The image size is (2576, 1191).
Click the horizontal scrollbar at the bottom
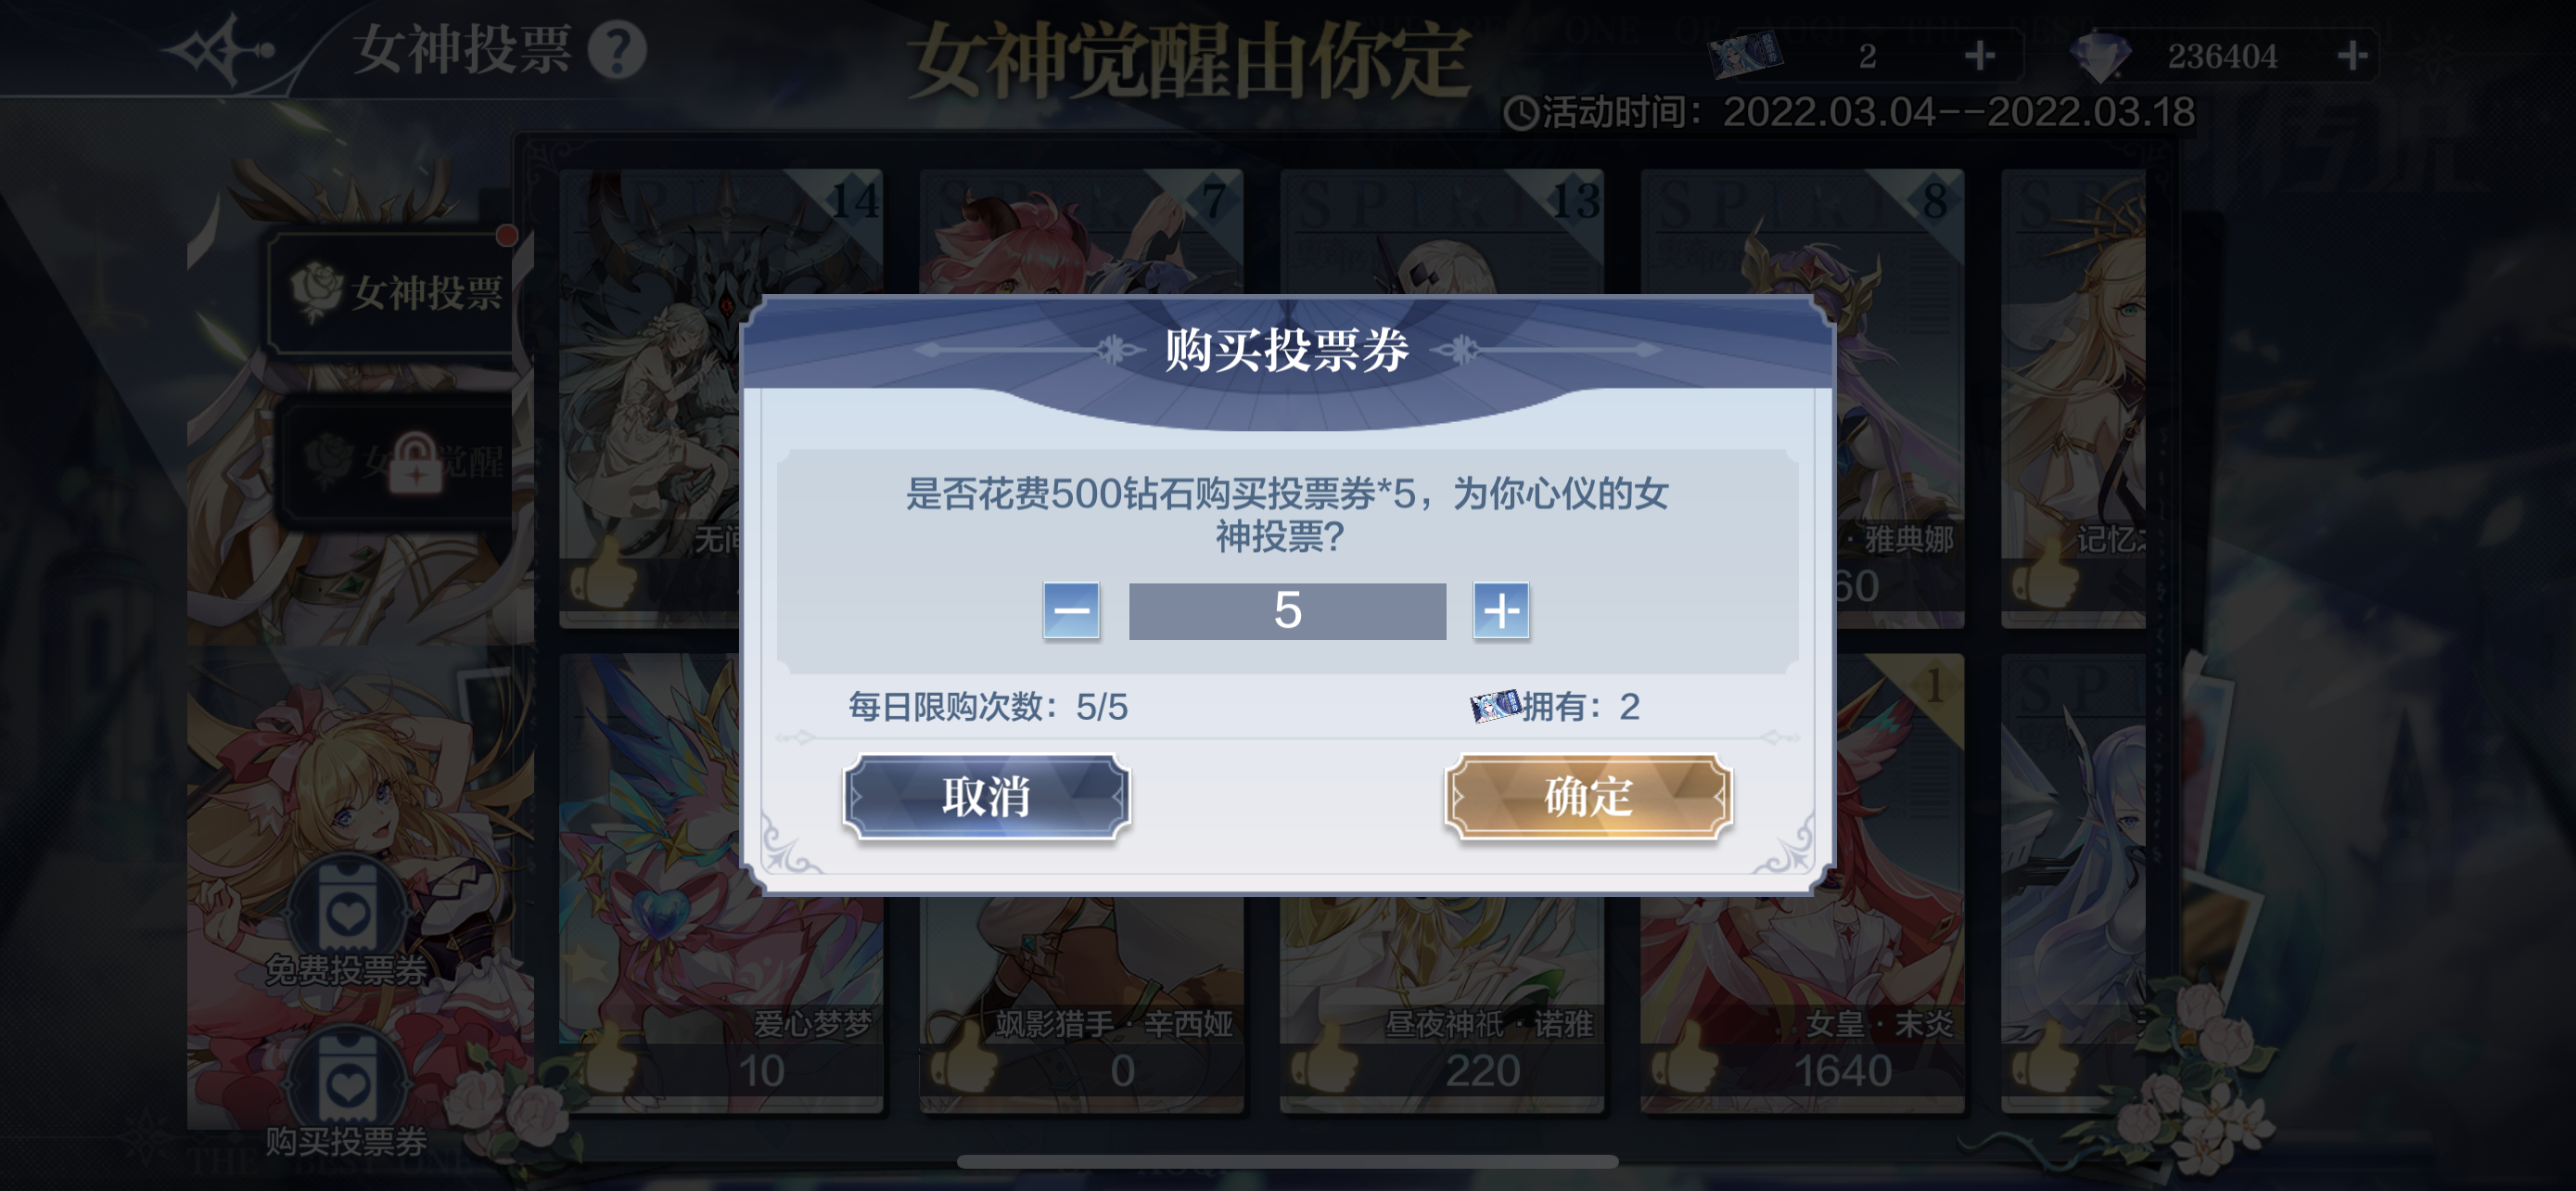pyautogui.click(x=1287, y=1162)
